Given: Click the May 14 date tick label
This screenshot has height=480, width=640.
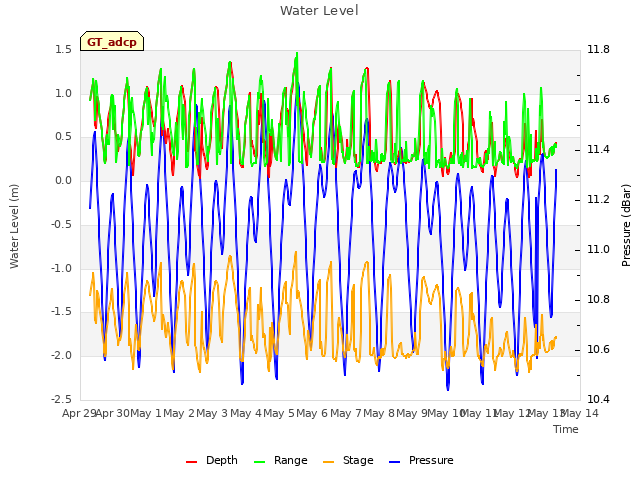Looking at the screenshot, I should click(x=580, y=413).
